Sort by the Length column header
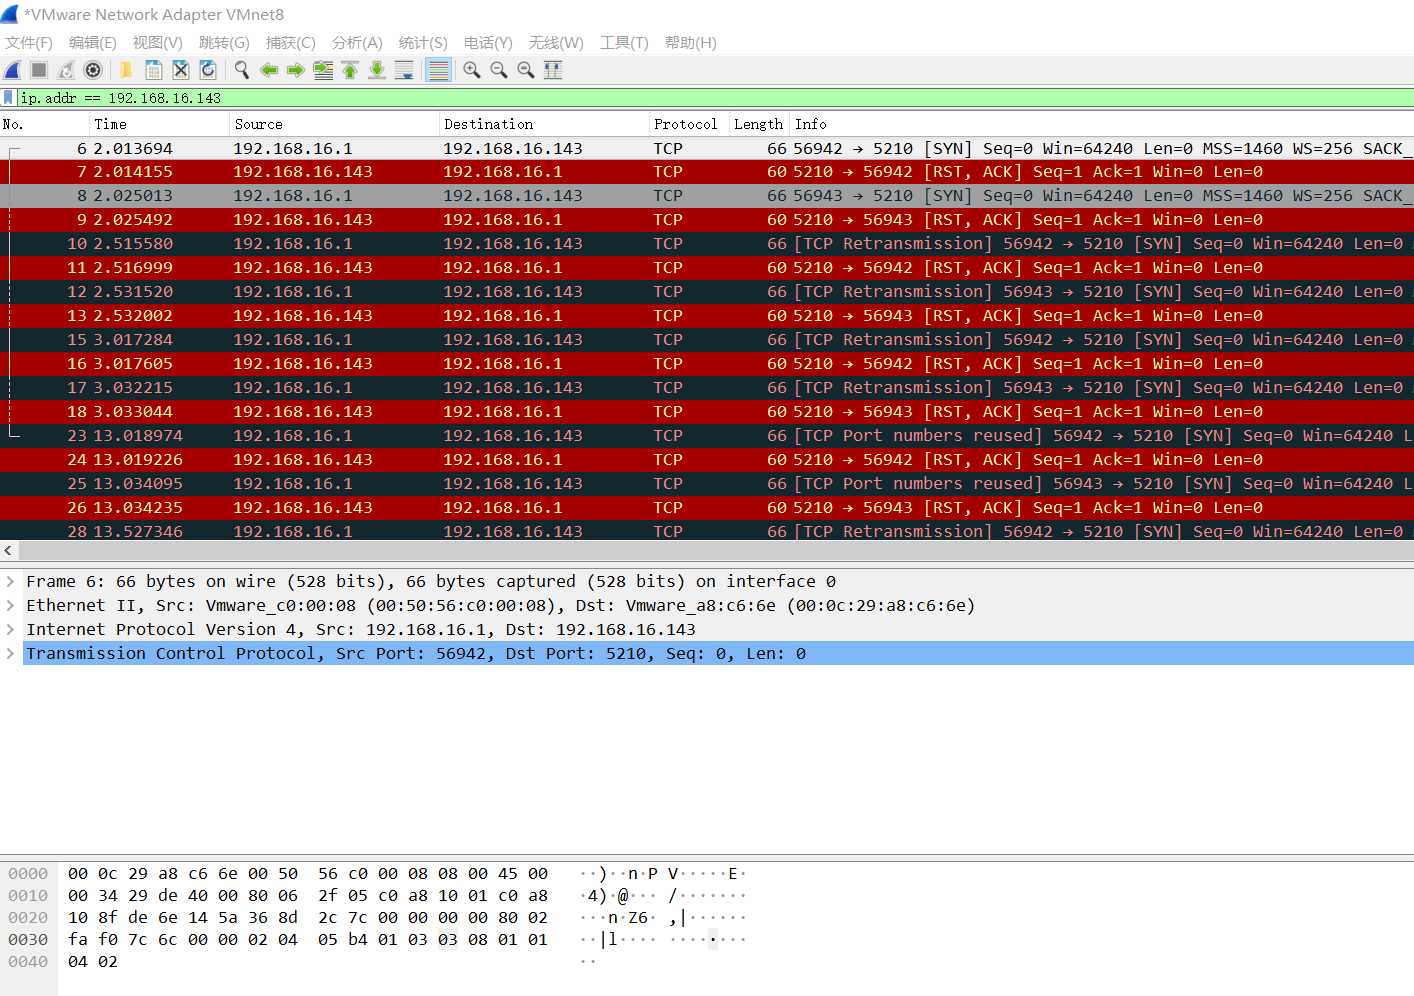Screen dimensions: 1414x996 [x=758, y=124]
